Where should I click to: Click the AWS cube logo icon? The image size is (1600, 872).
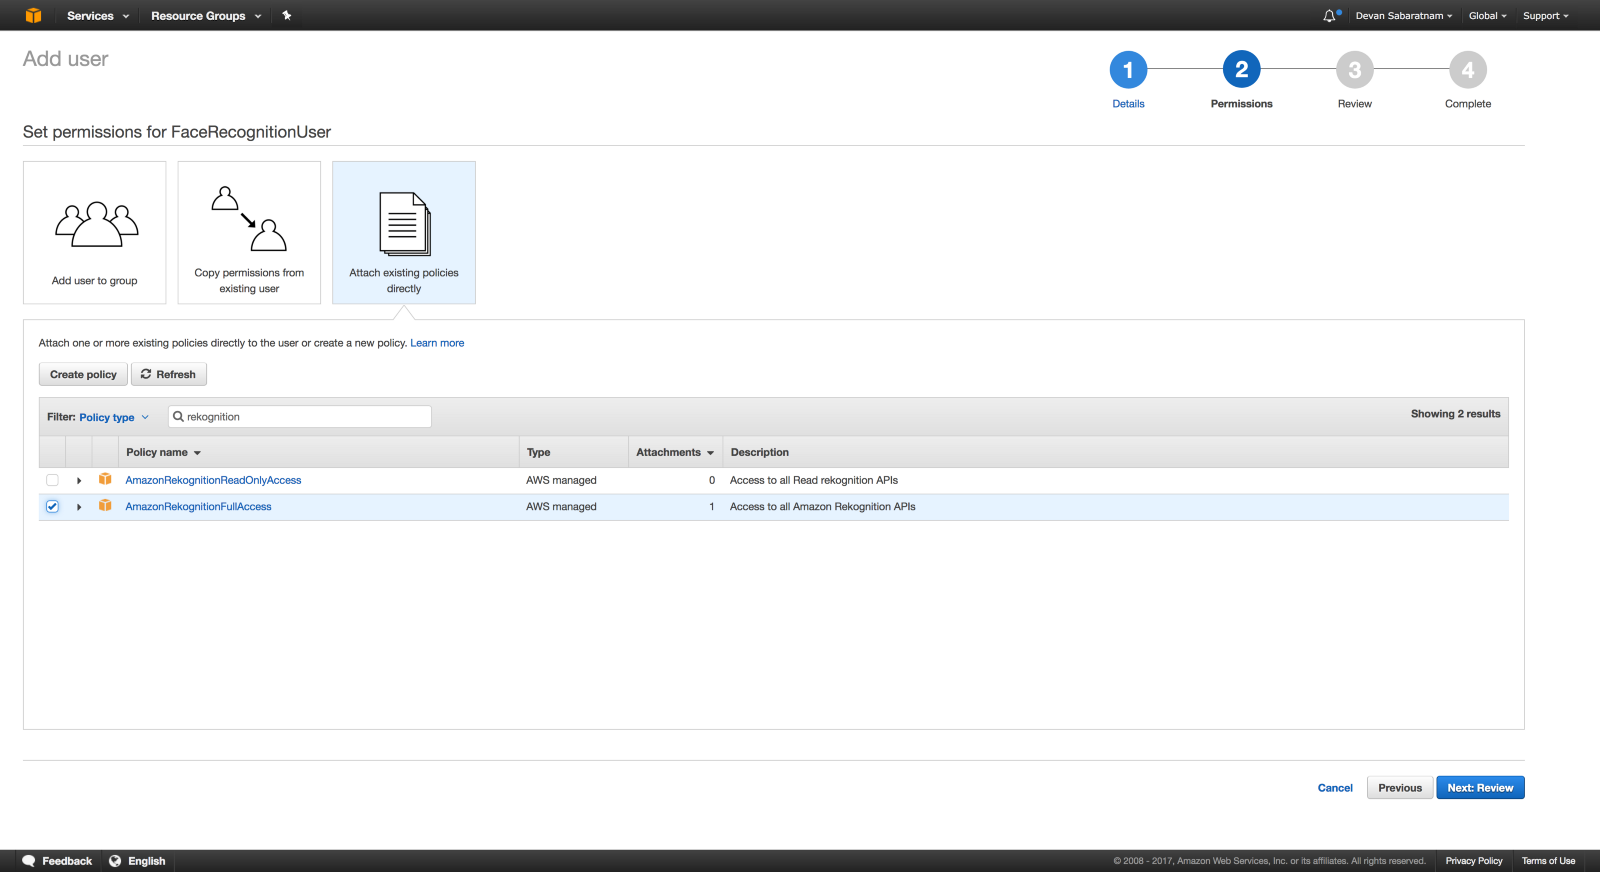tap(33, 15)
